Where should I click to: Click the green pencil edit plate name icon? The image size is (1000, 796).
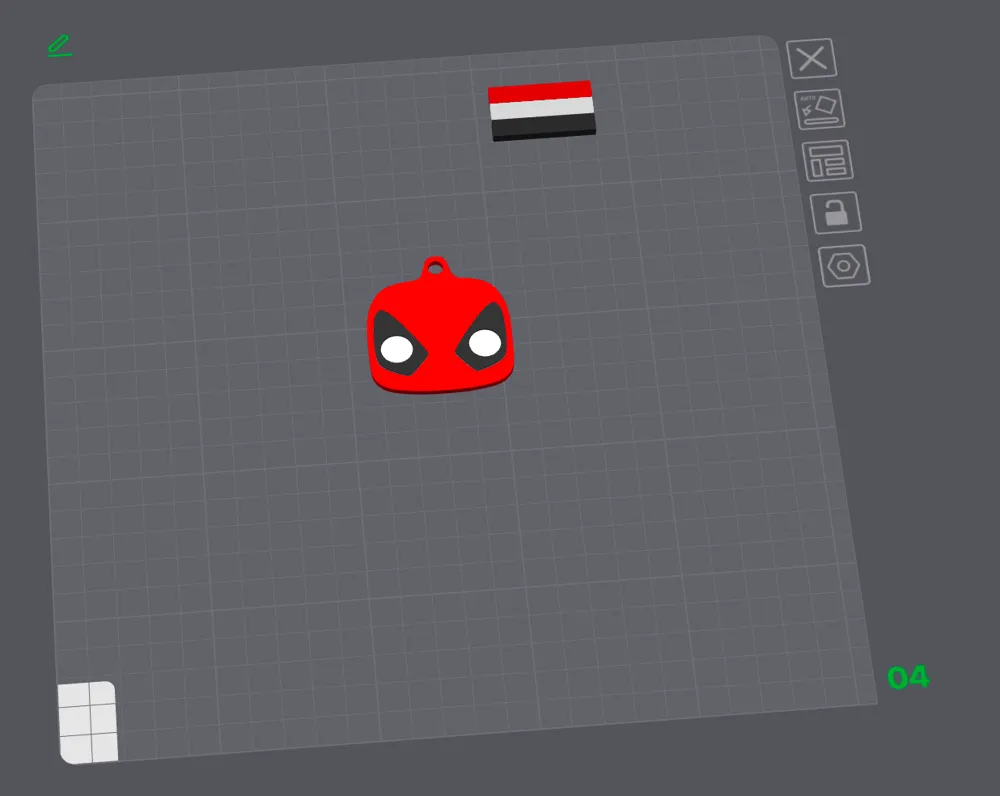tap(60, 46)
